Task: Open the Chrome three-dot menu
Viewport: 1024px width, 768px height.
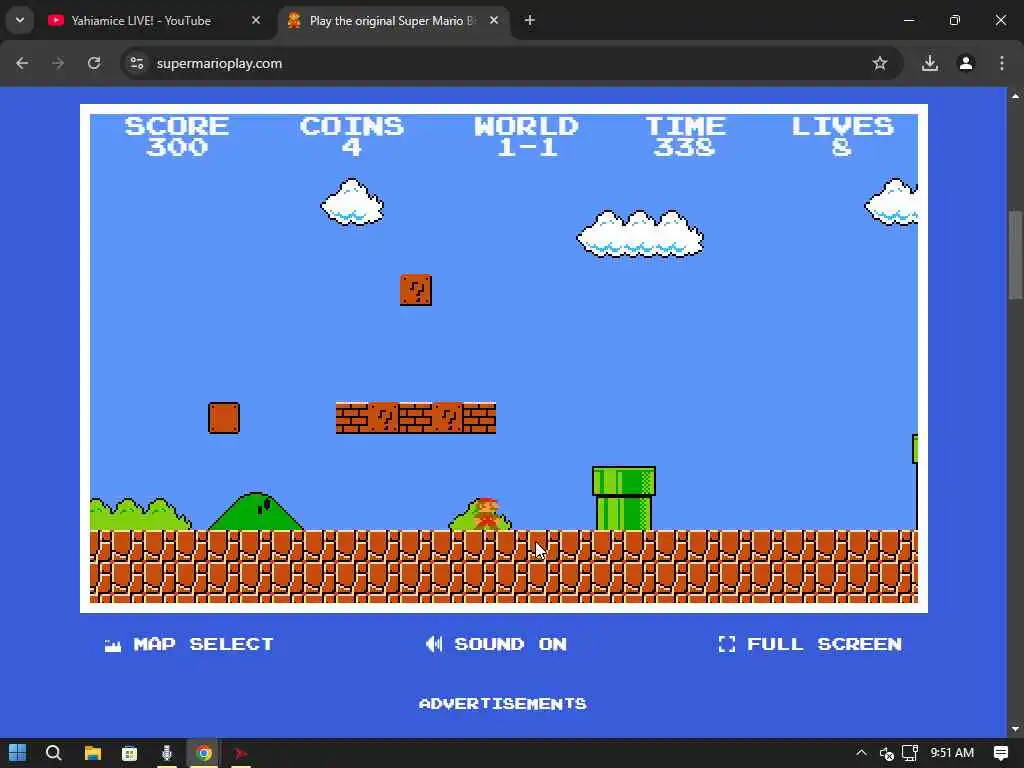Action: tap(1002, 63)
